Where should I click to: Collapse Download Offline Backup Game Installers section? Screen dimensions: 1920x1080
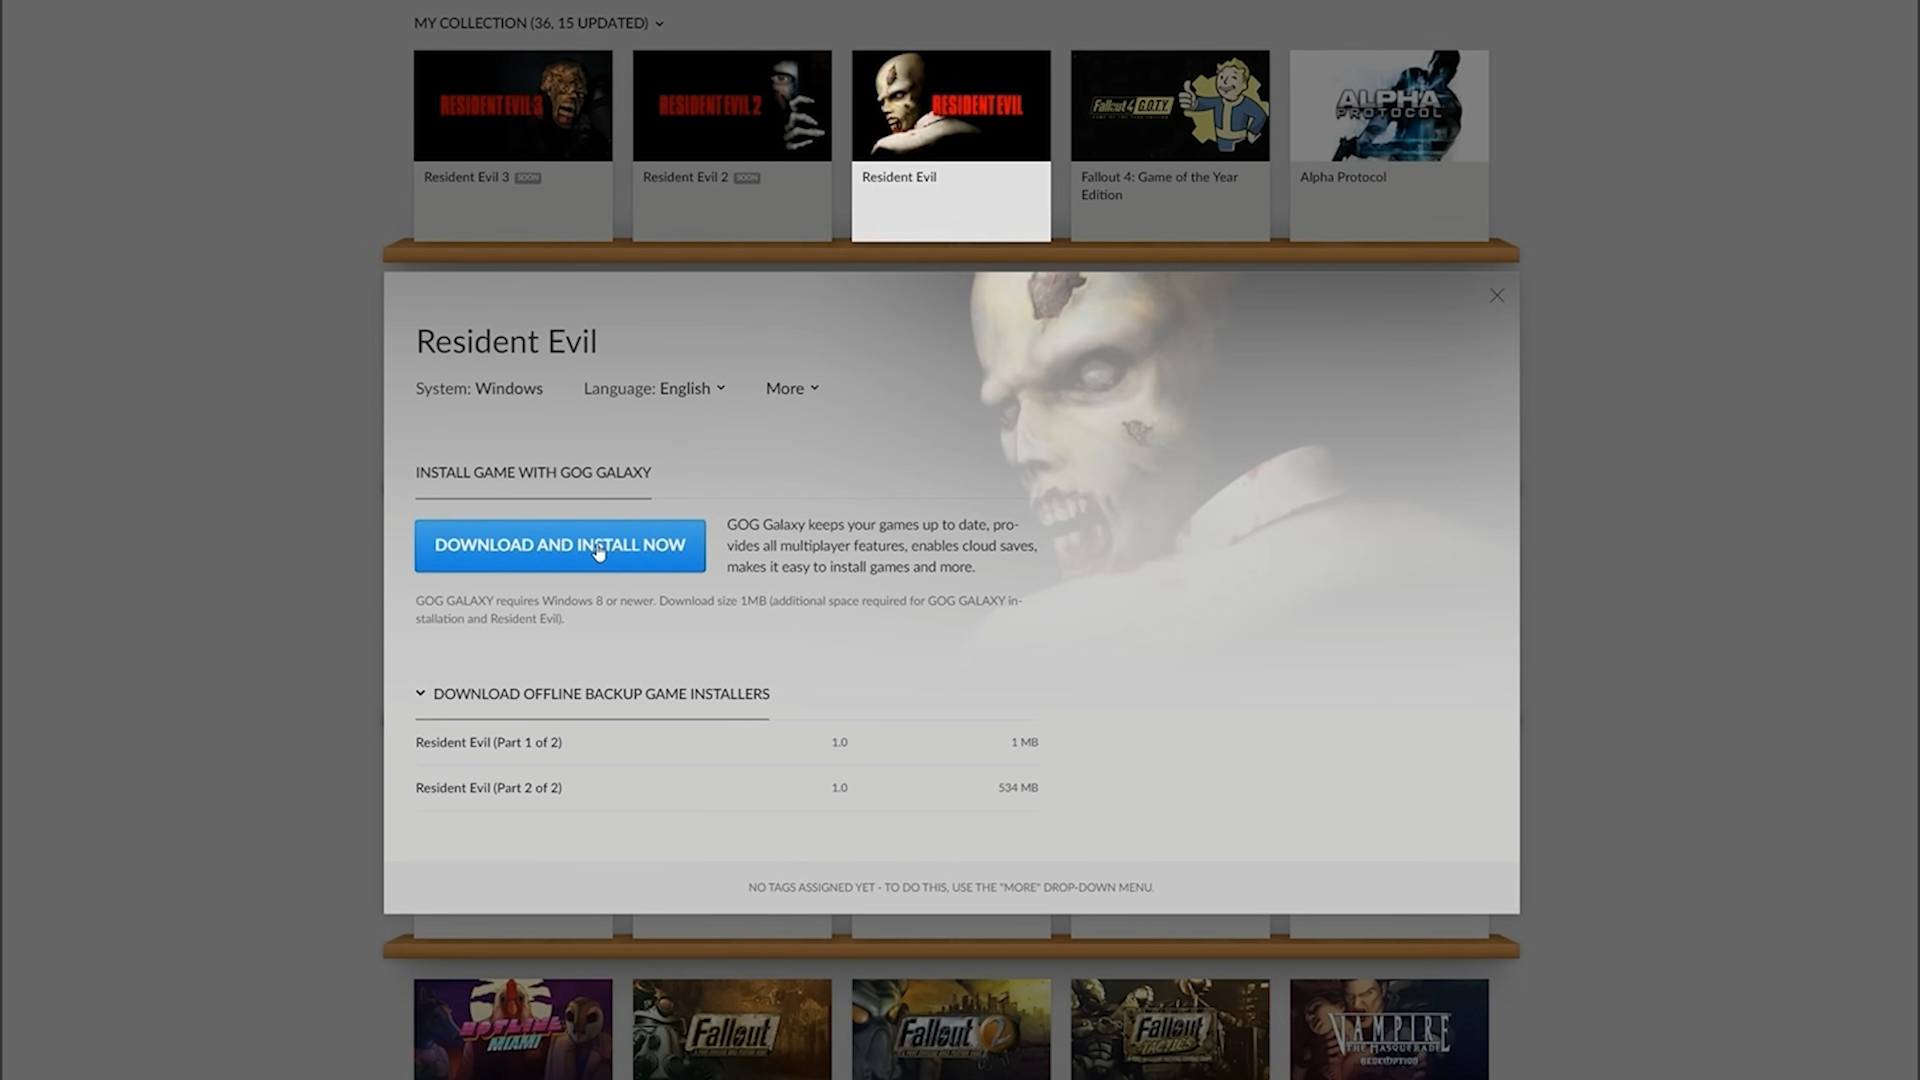(x=592, y=693)
